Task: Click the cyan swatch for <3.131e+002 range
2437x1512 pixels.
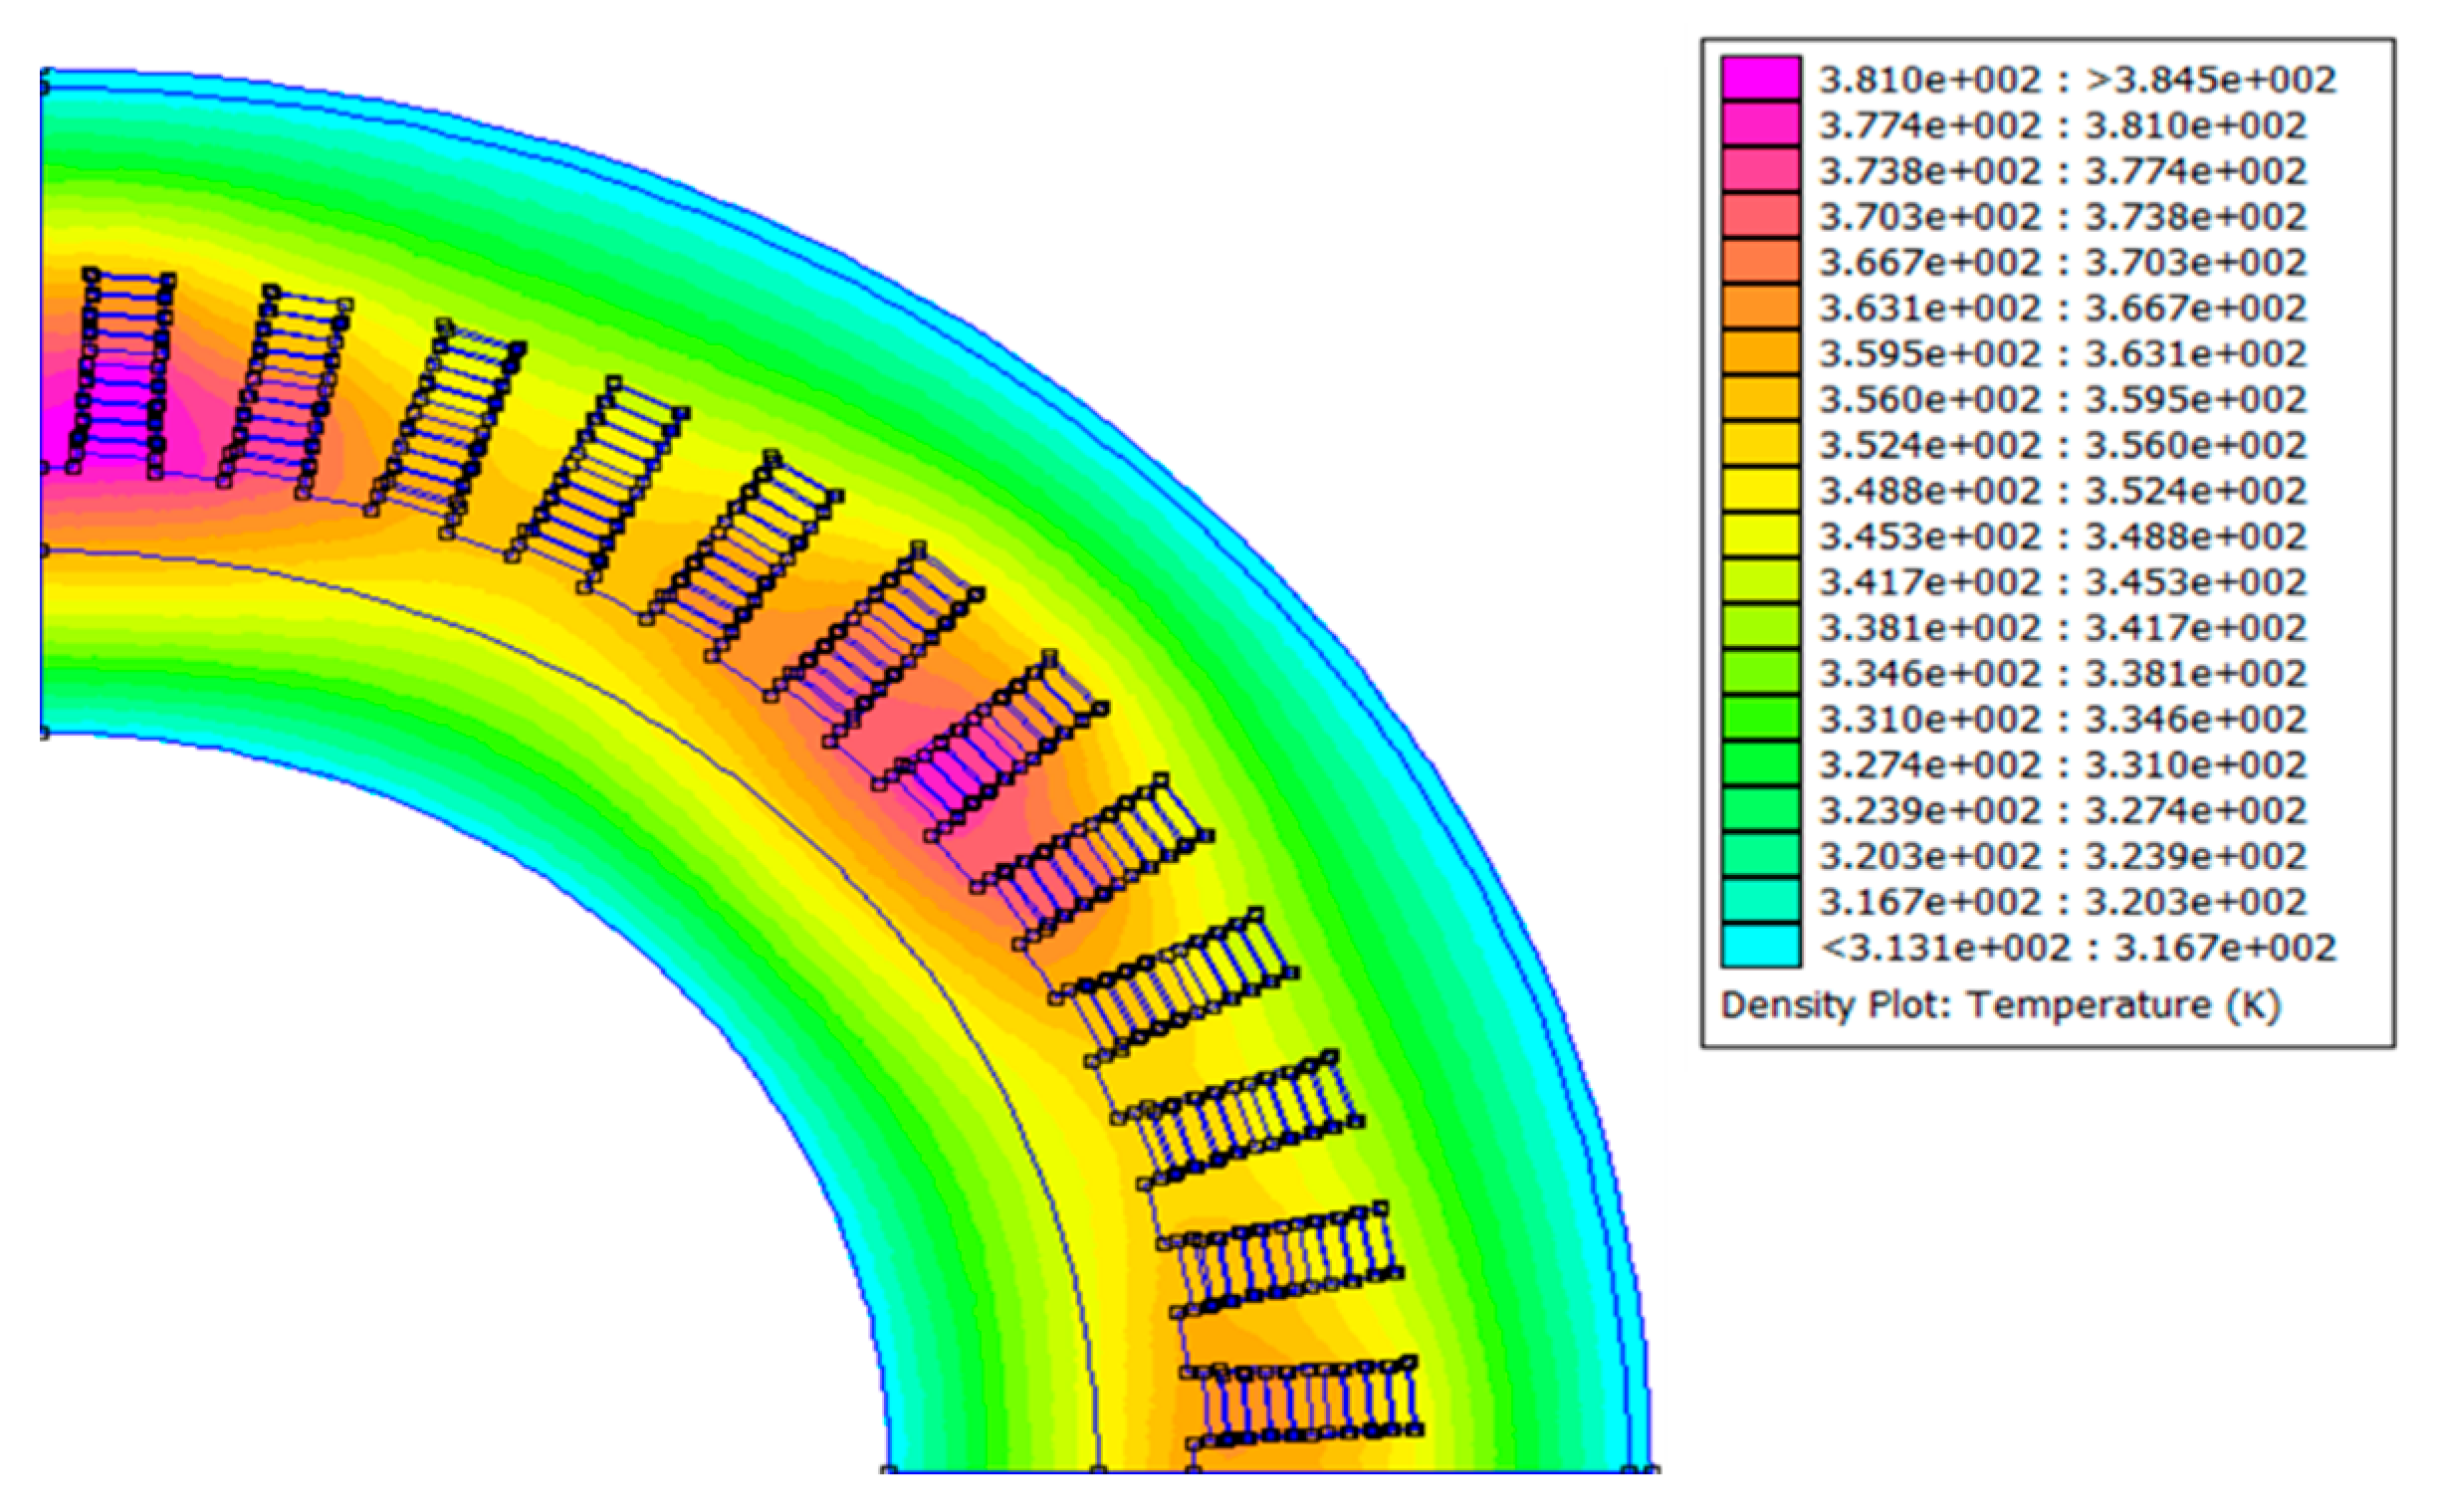Action: click(1760, 946)
